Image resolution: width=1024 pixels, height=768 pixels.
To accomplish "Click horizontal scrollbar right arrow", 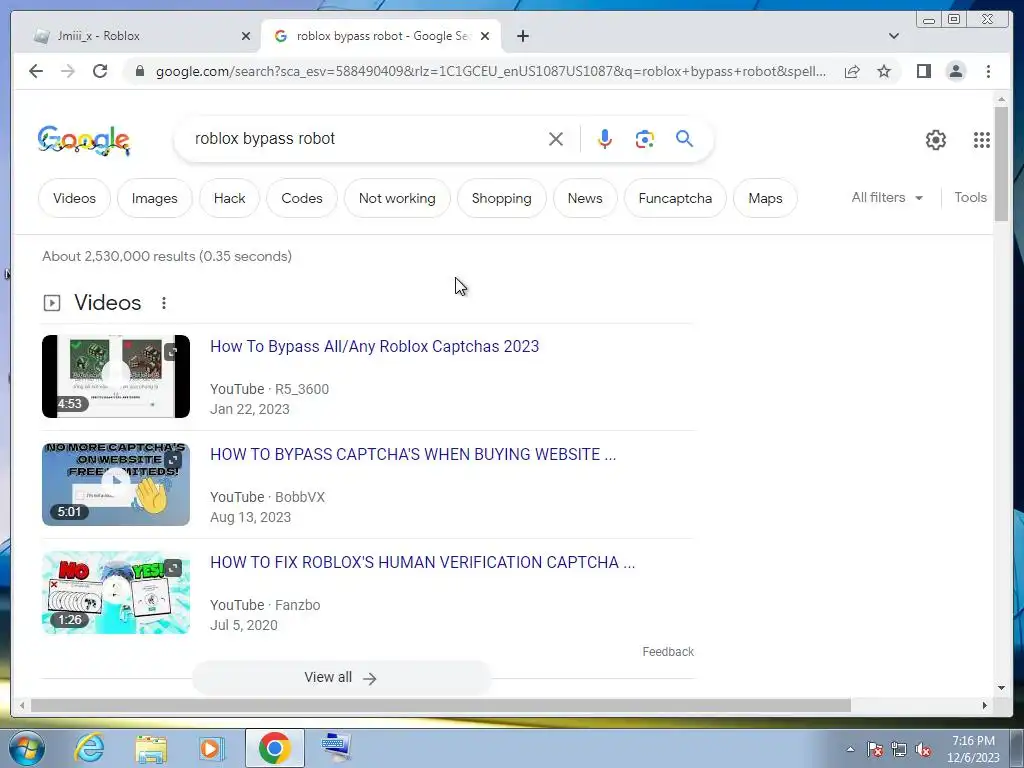I will pos(985,705).
